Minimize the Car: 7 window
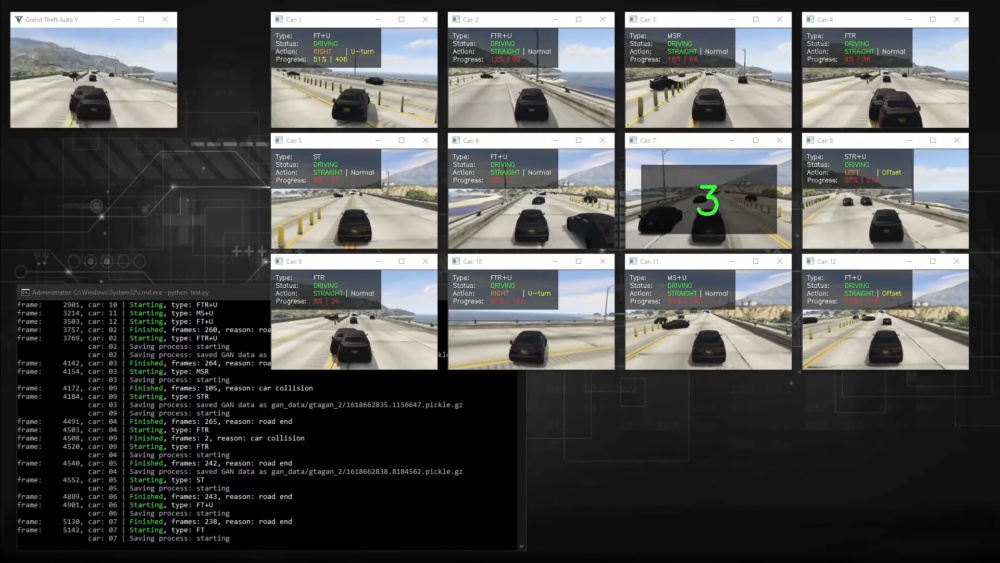Screen dimensions: 1000x563 [732, 140]
